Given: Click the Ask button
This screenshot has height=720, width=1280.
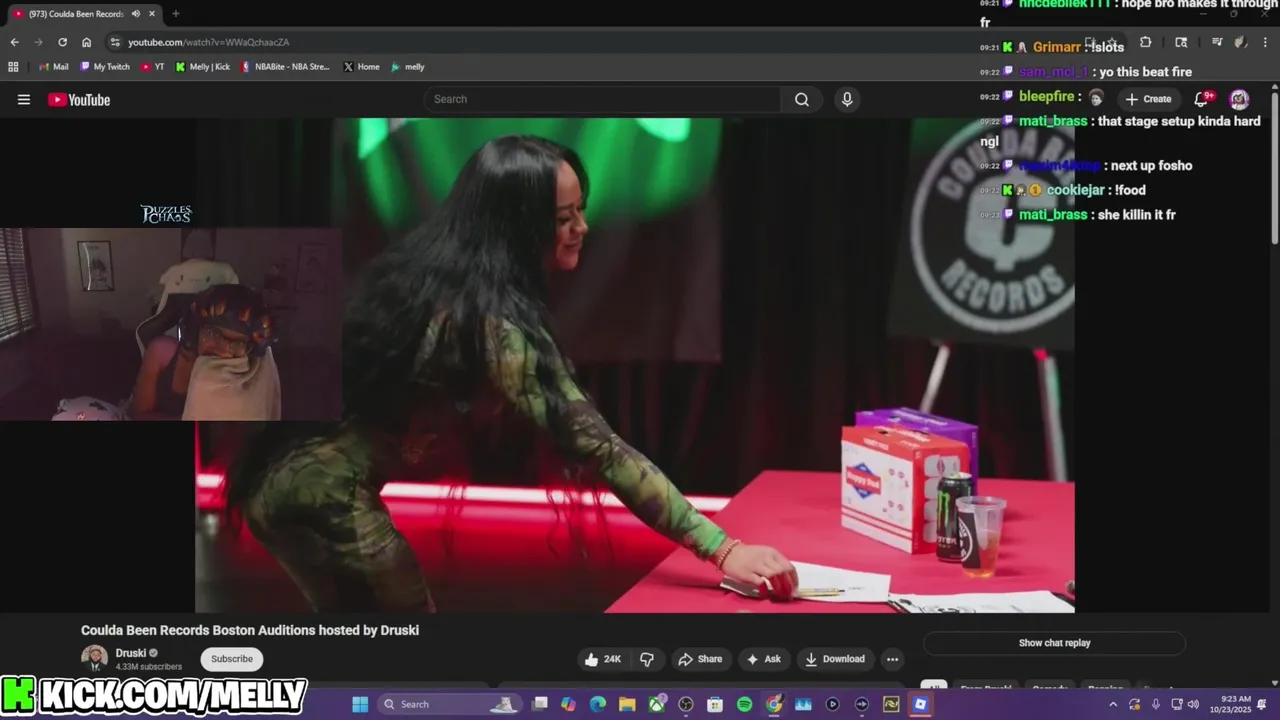Looking at the screenshot, I should [x=763, y=659].
